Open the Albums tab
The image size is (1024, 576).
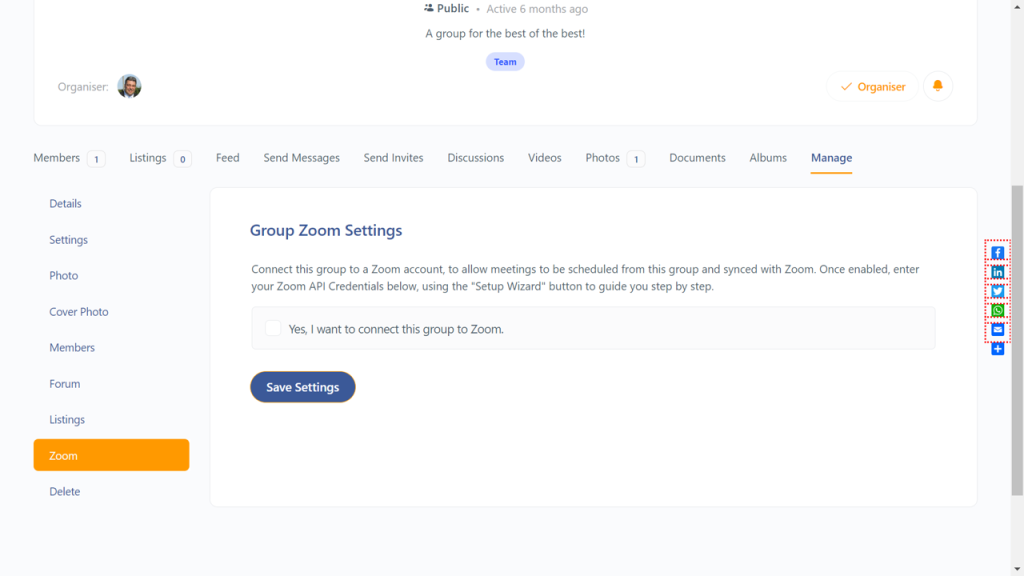[768, 158]
